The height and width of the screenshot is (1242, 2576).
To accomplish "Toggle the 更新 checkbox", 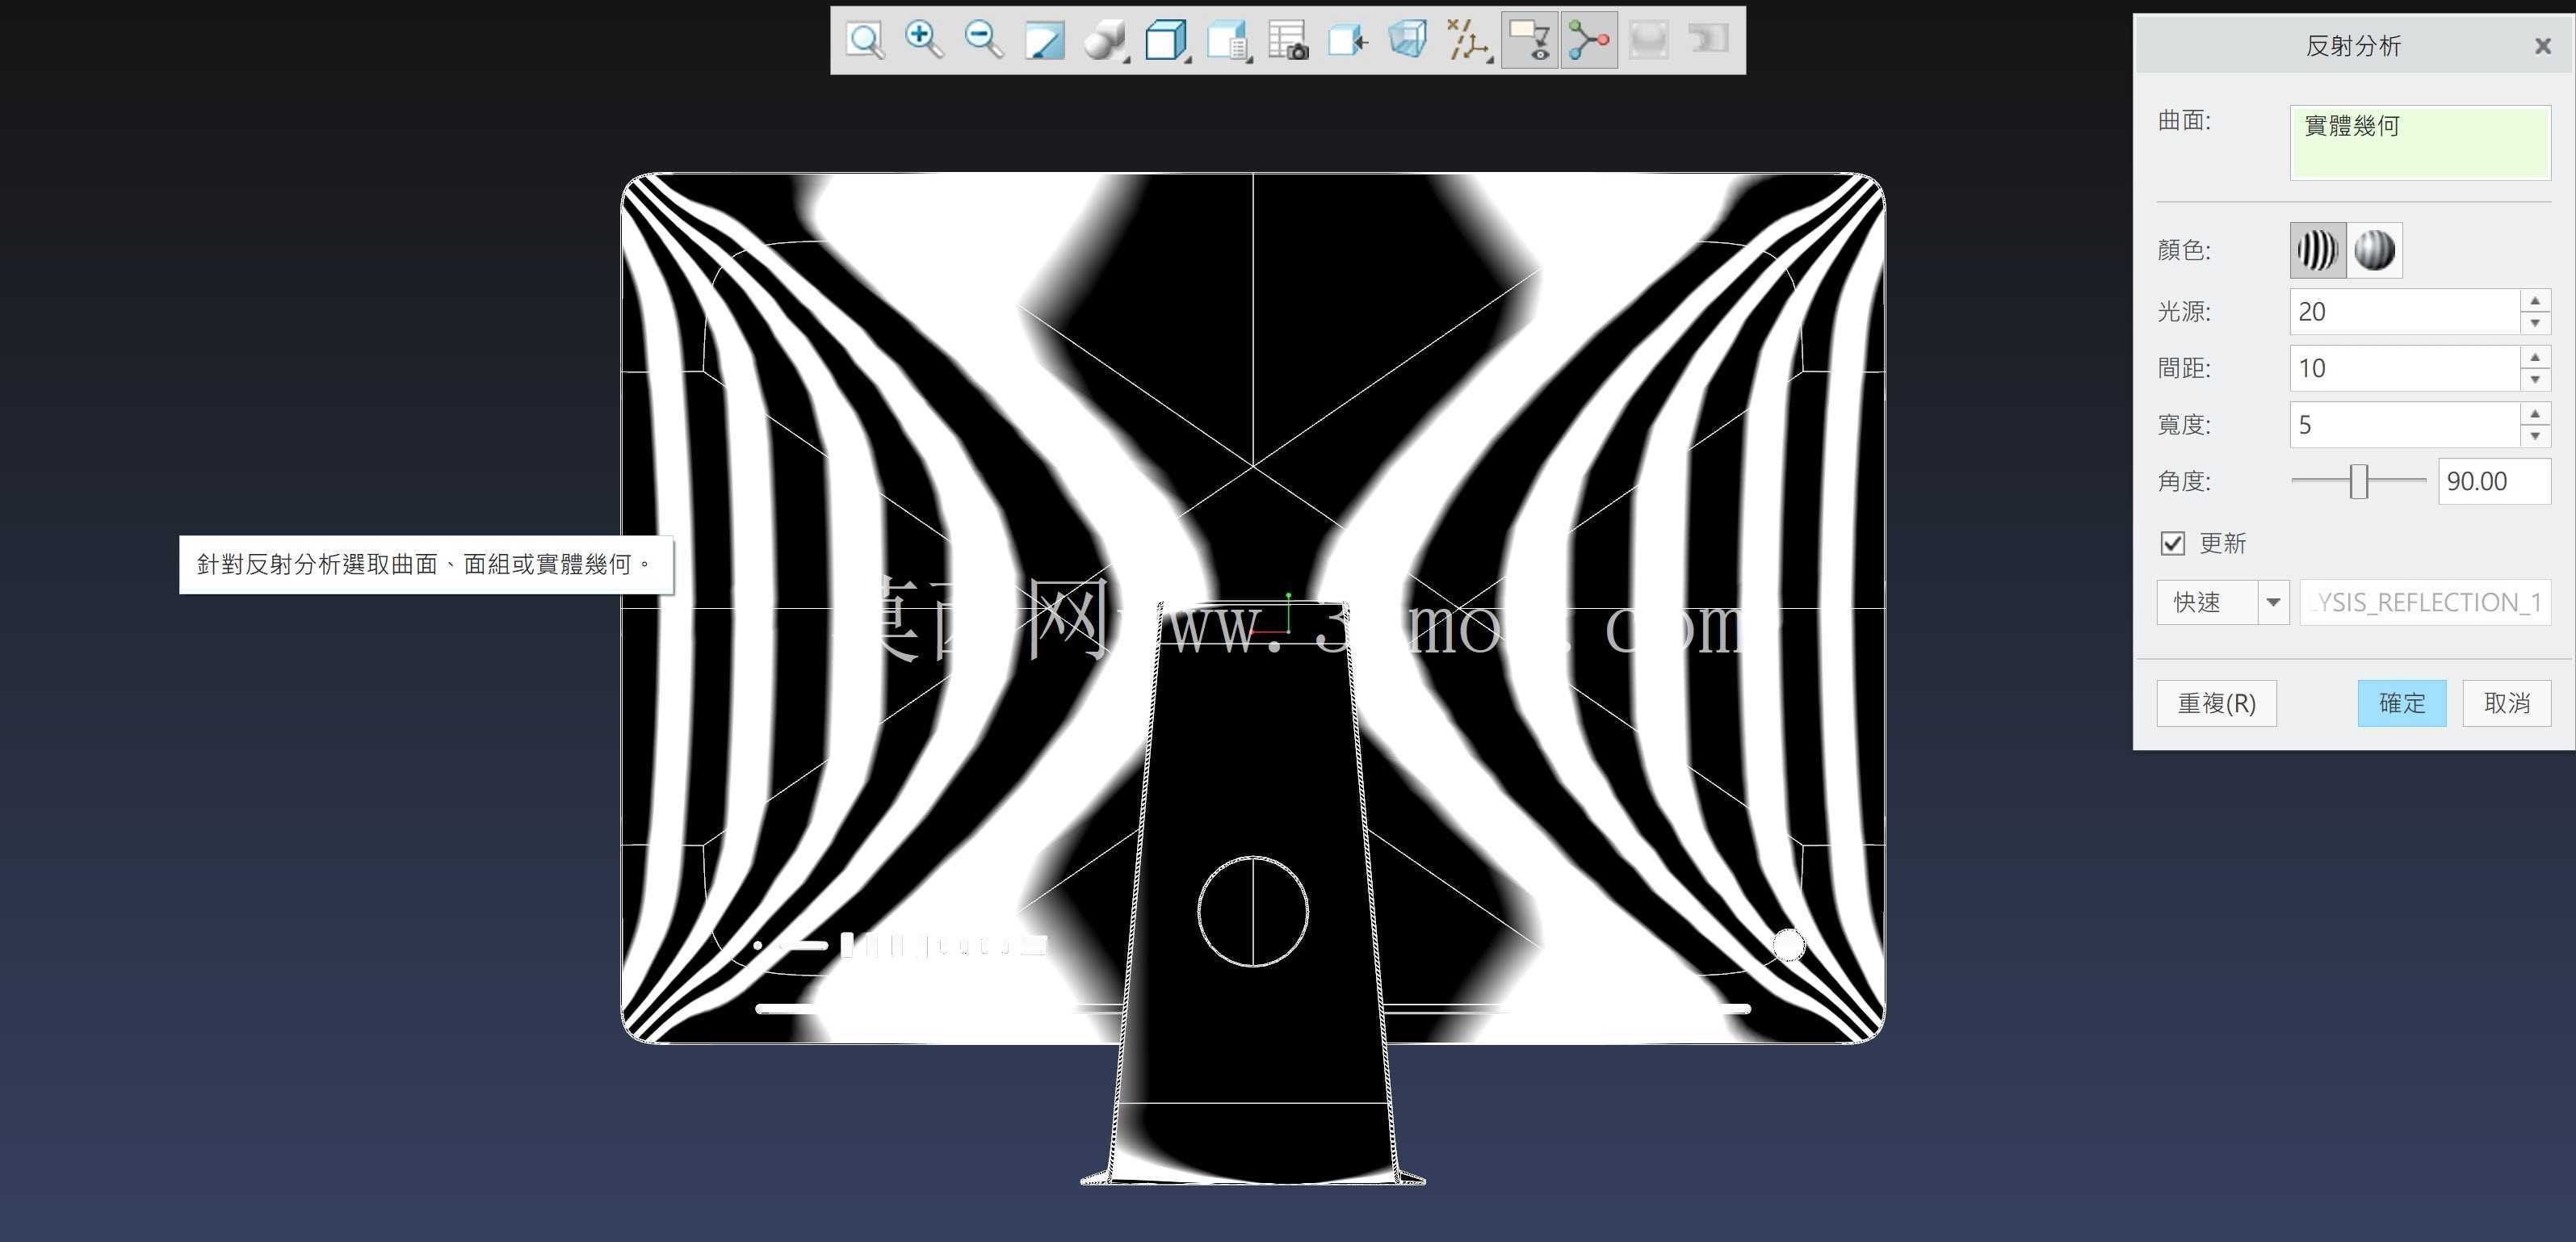I will [x=2172, y=543].
